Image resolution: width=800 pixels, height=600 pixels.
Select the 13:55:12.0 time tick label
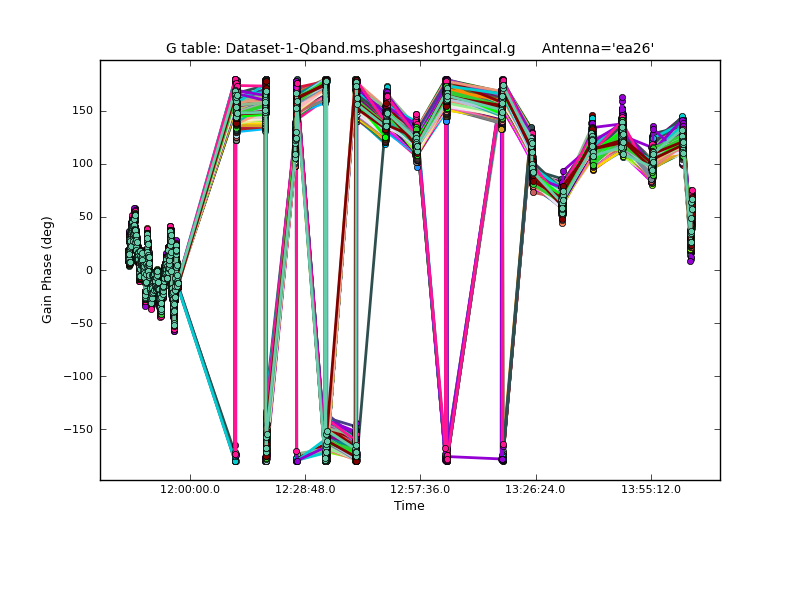(652, 489)
